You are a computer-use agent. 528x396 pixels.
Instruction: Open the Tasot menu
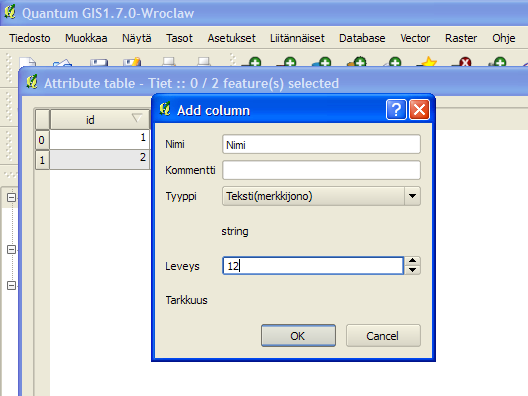(179, 38)
